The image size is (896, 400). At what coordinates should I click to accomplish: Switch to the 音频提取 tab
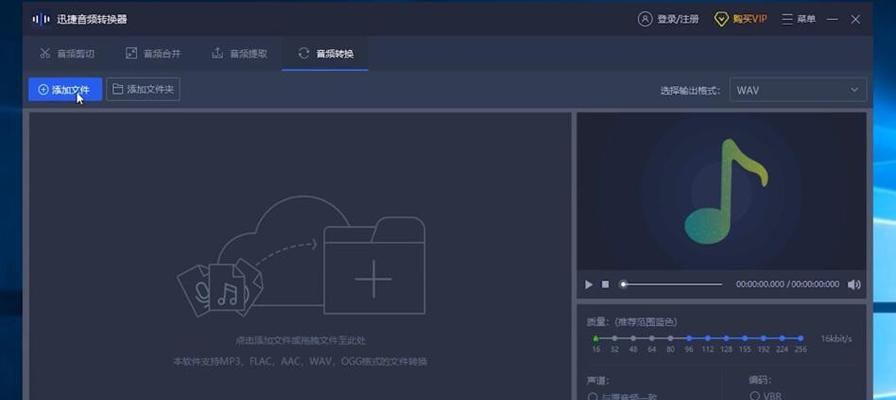pos(239,54)
